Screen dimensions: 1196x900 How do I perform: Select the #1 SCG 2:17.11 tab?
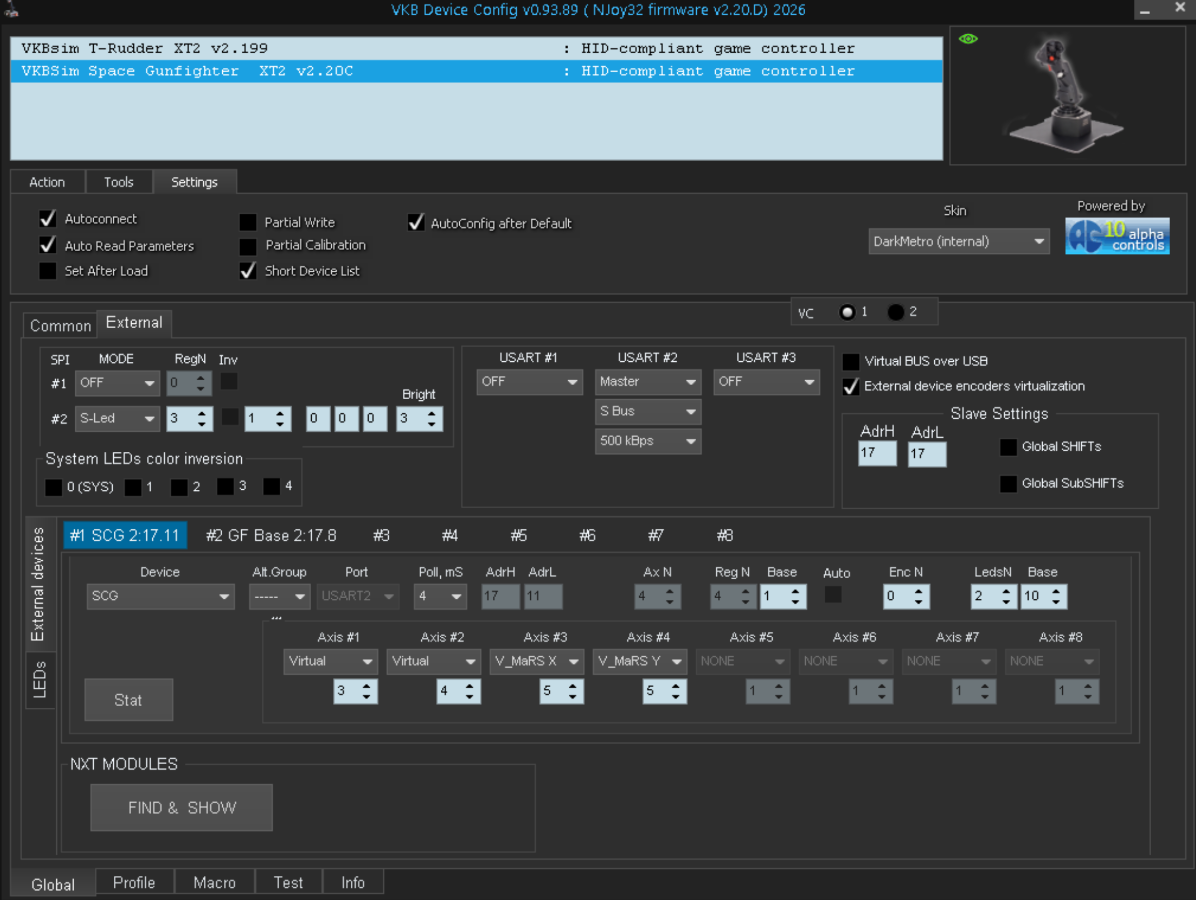(124, 535)
